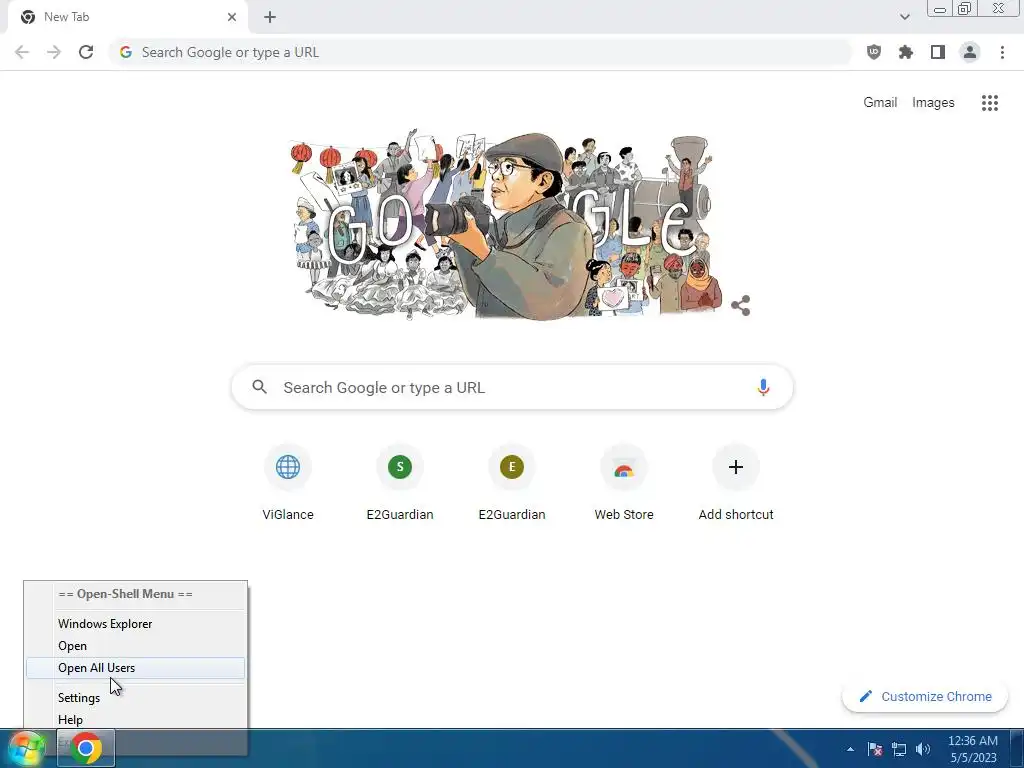The image size is (1024, 768).
Task: Open the olive E E2Guardian shortcut
Action: click(x=512, y=483)
